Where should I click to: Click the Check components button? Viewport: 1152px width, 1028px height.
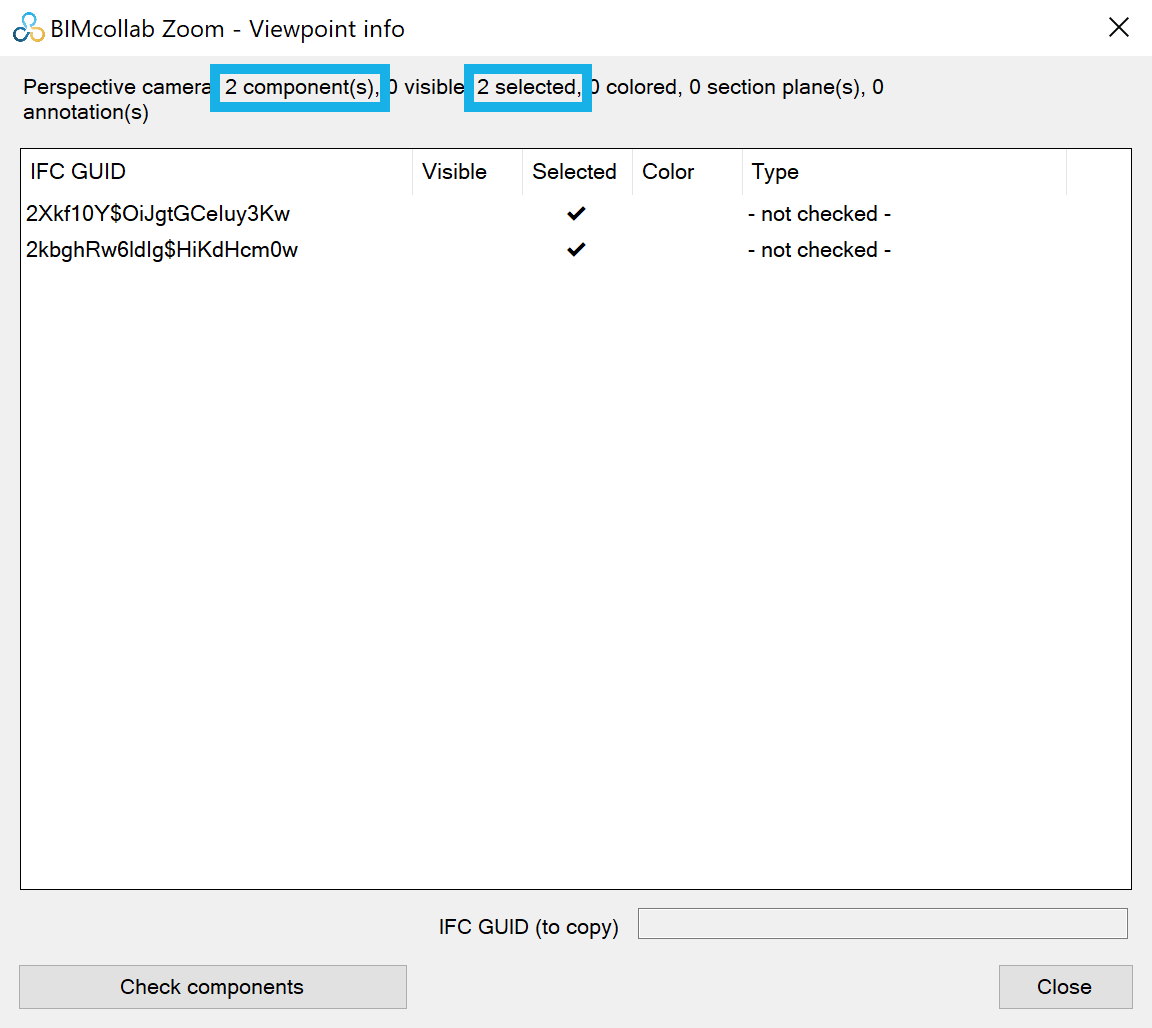point(212,986)
